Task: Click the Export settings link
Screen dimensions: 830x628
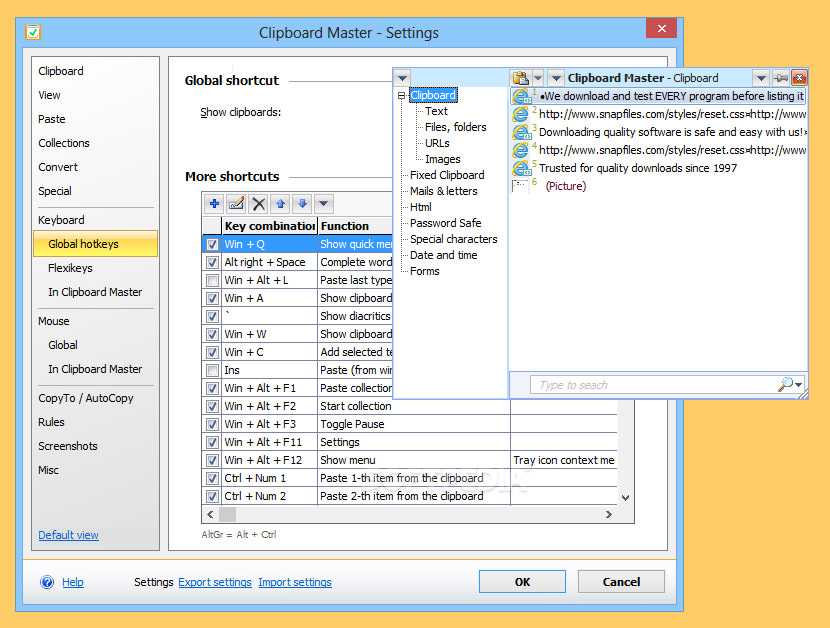Action: pyautogui.click(x=215, y=582)
